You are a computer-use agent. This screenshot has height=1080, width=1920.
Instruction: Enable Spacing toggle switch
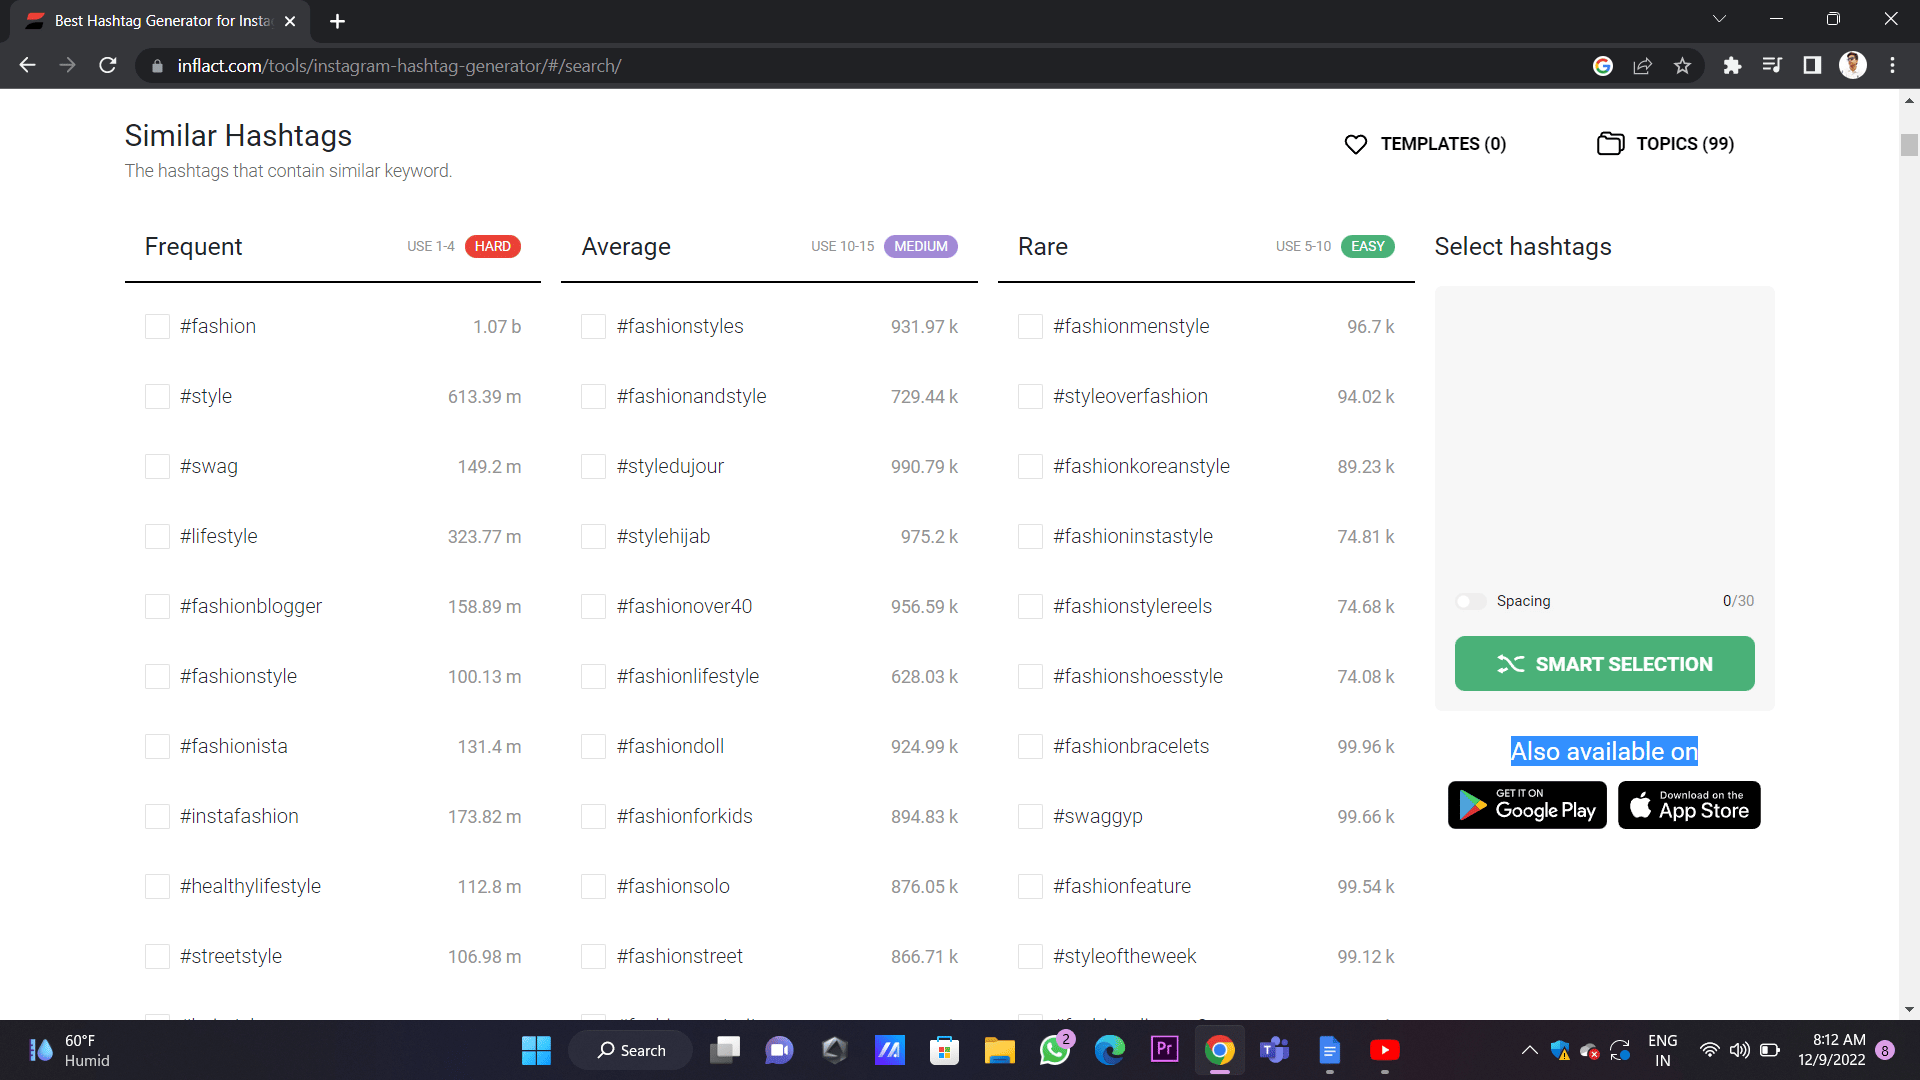1469,601
